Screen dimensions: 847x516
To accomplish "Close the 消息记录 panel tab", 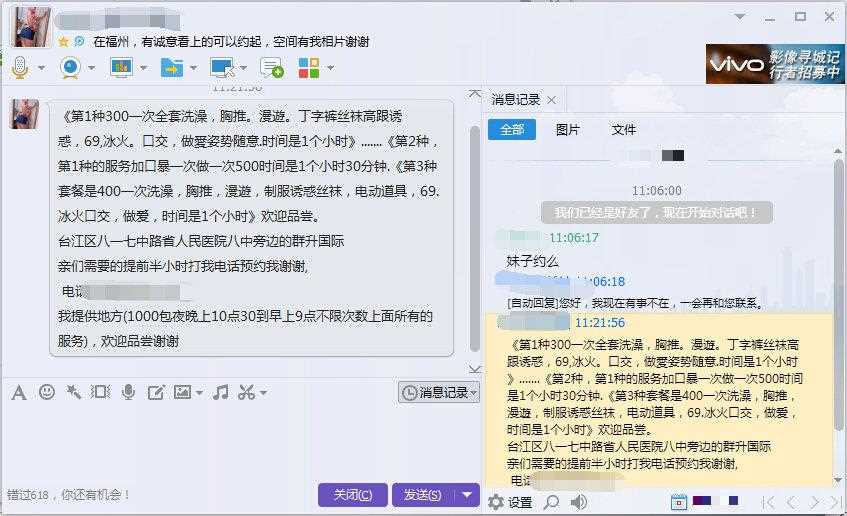I will pos(552,100).
